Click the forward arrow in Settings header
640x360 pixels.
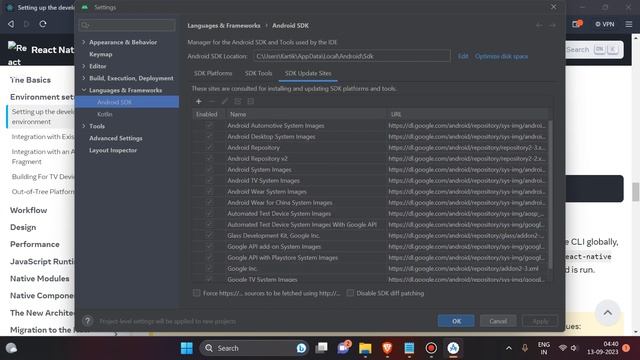[x=552, y=25]
